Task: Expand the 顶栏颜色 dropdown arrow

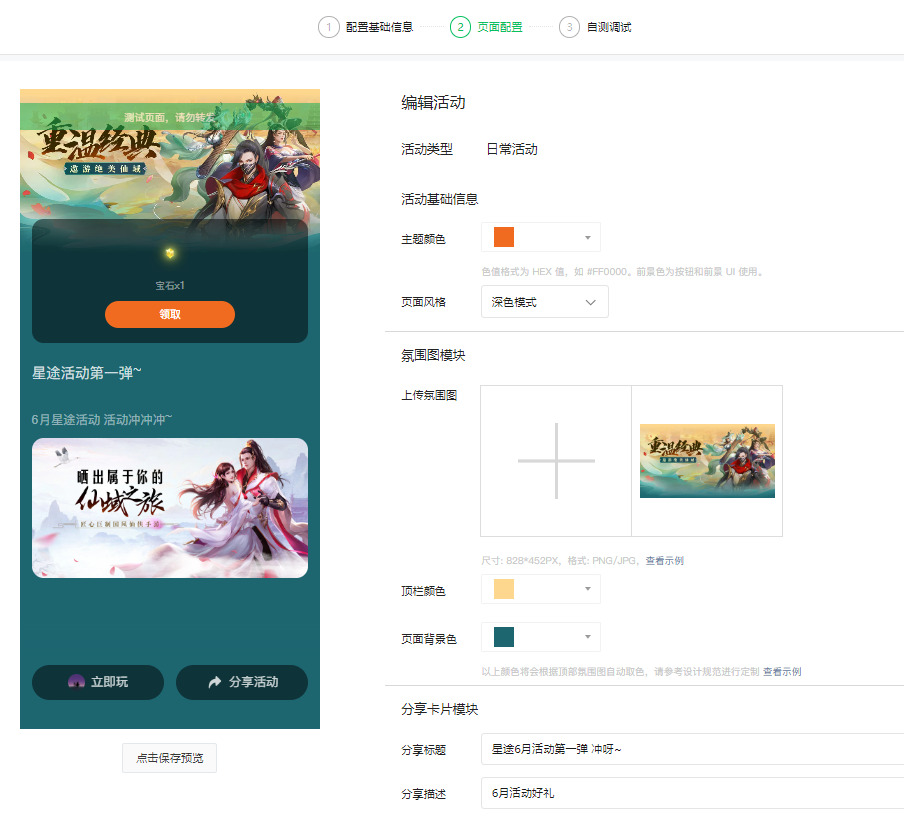Action: point(587,589)
